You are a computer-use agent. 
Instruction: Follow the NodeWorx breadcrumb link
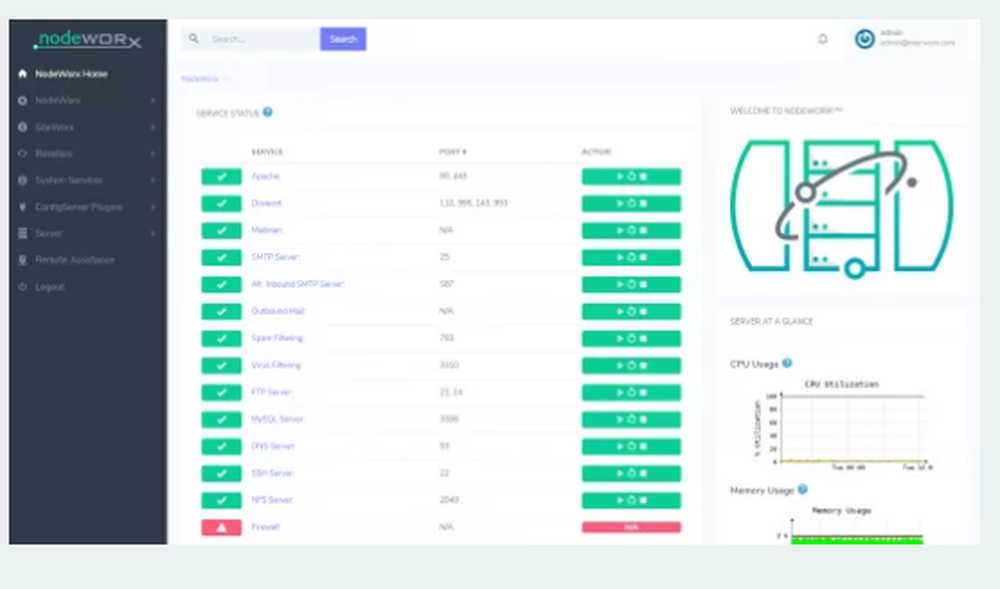point(200,79)
